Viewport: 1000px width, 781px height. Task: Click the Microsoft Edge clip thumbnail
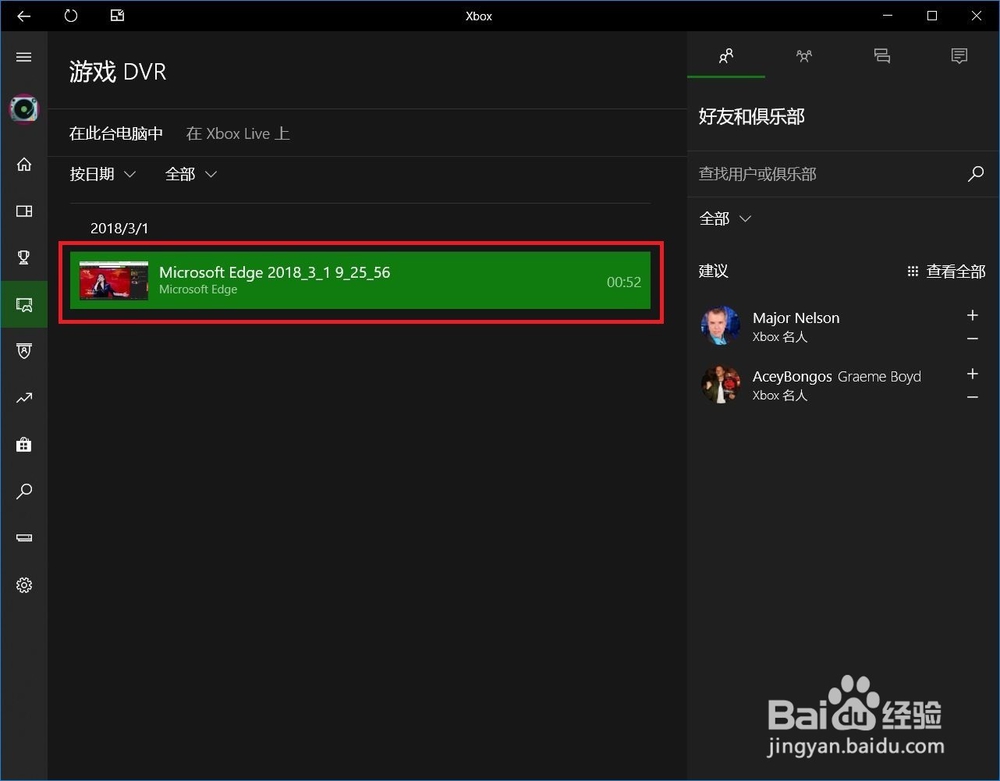pos(114,281)
